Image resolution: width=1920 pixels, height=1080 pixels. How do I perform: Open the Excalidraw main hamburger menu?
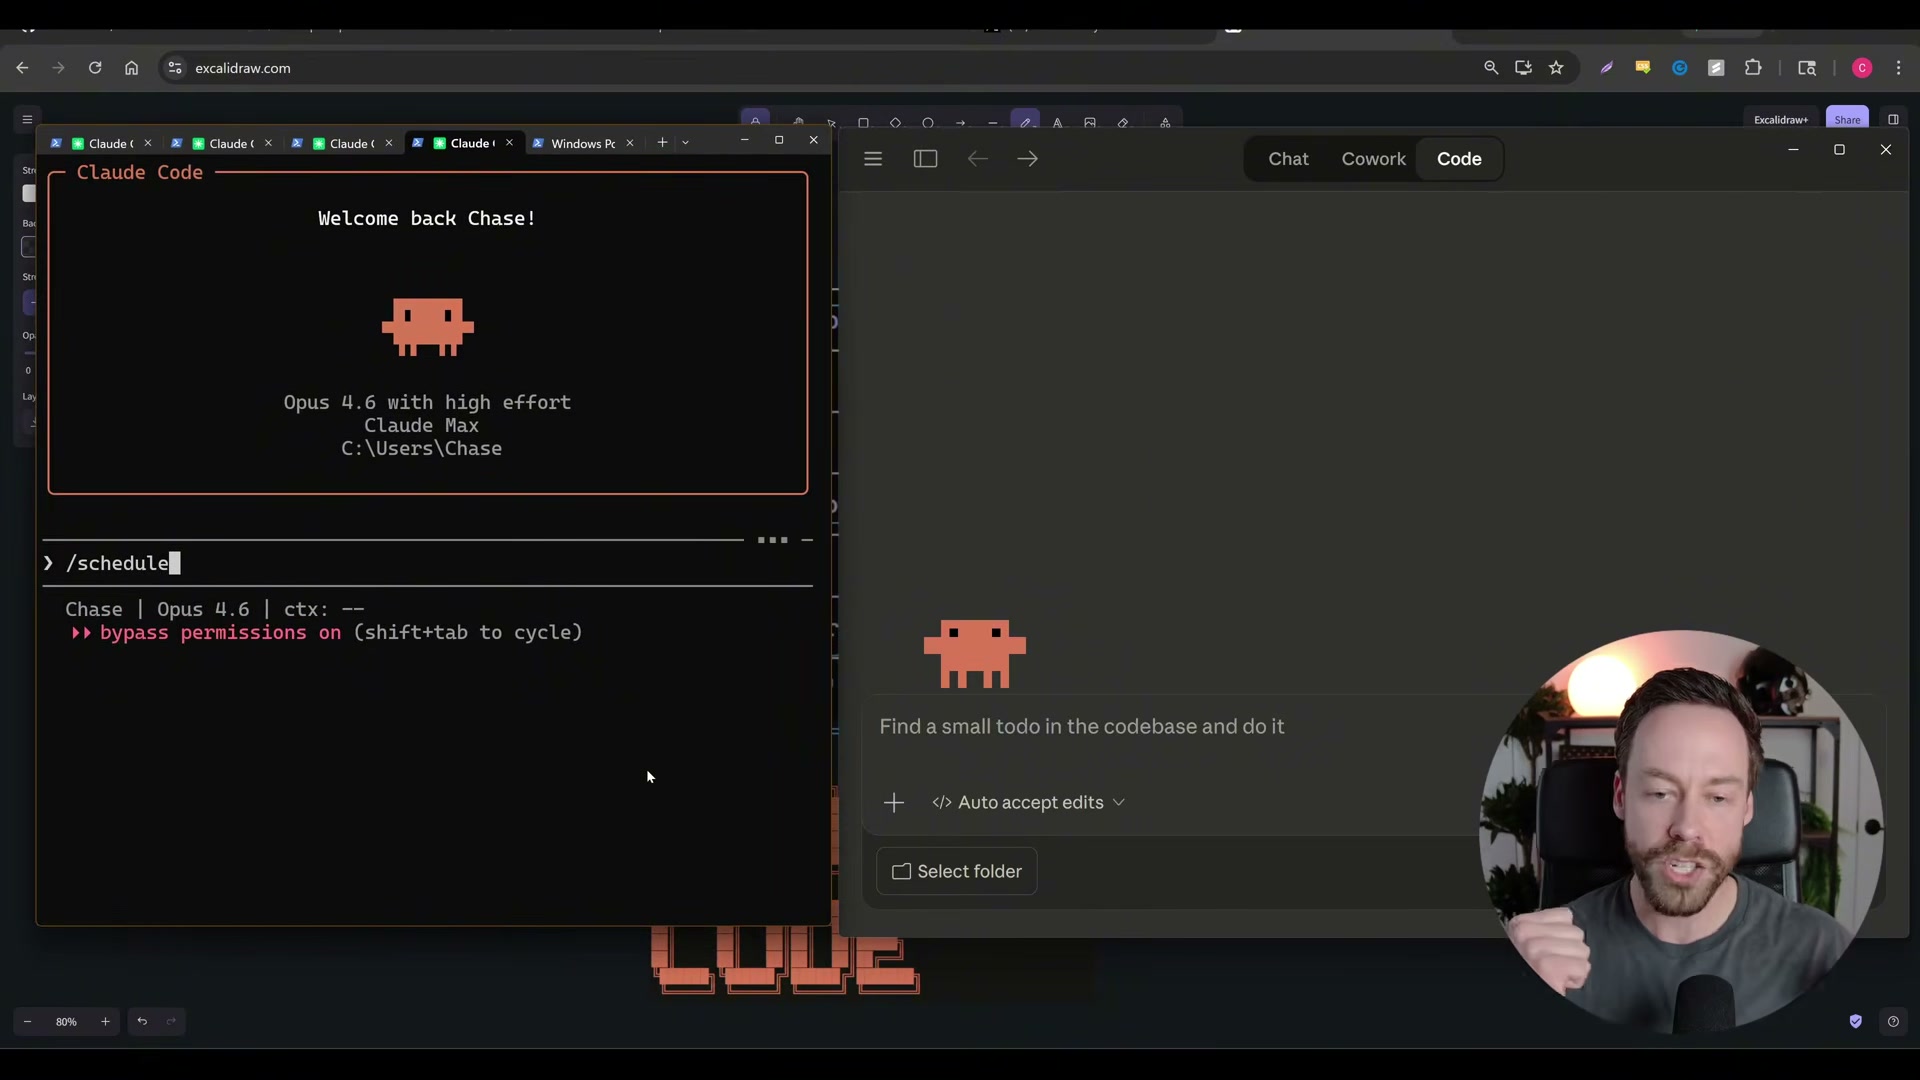click(x=28, y=119)
